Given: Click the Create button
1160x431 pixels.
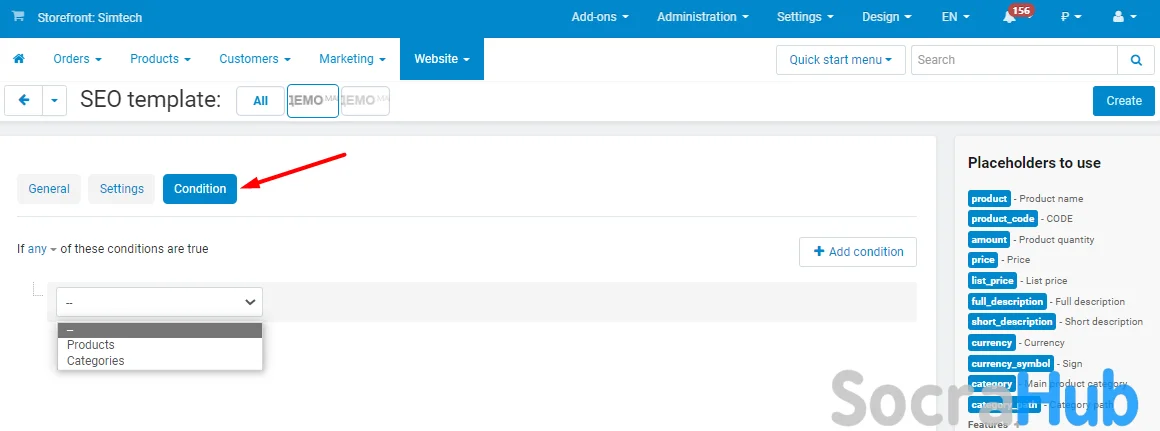Looking at the screenshot, I should point(1123,100).
